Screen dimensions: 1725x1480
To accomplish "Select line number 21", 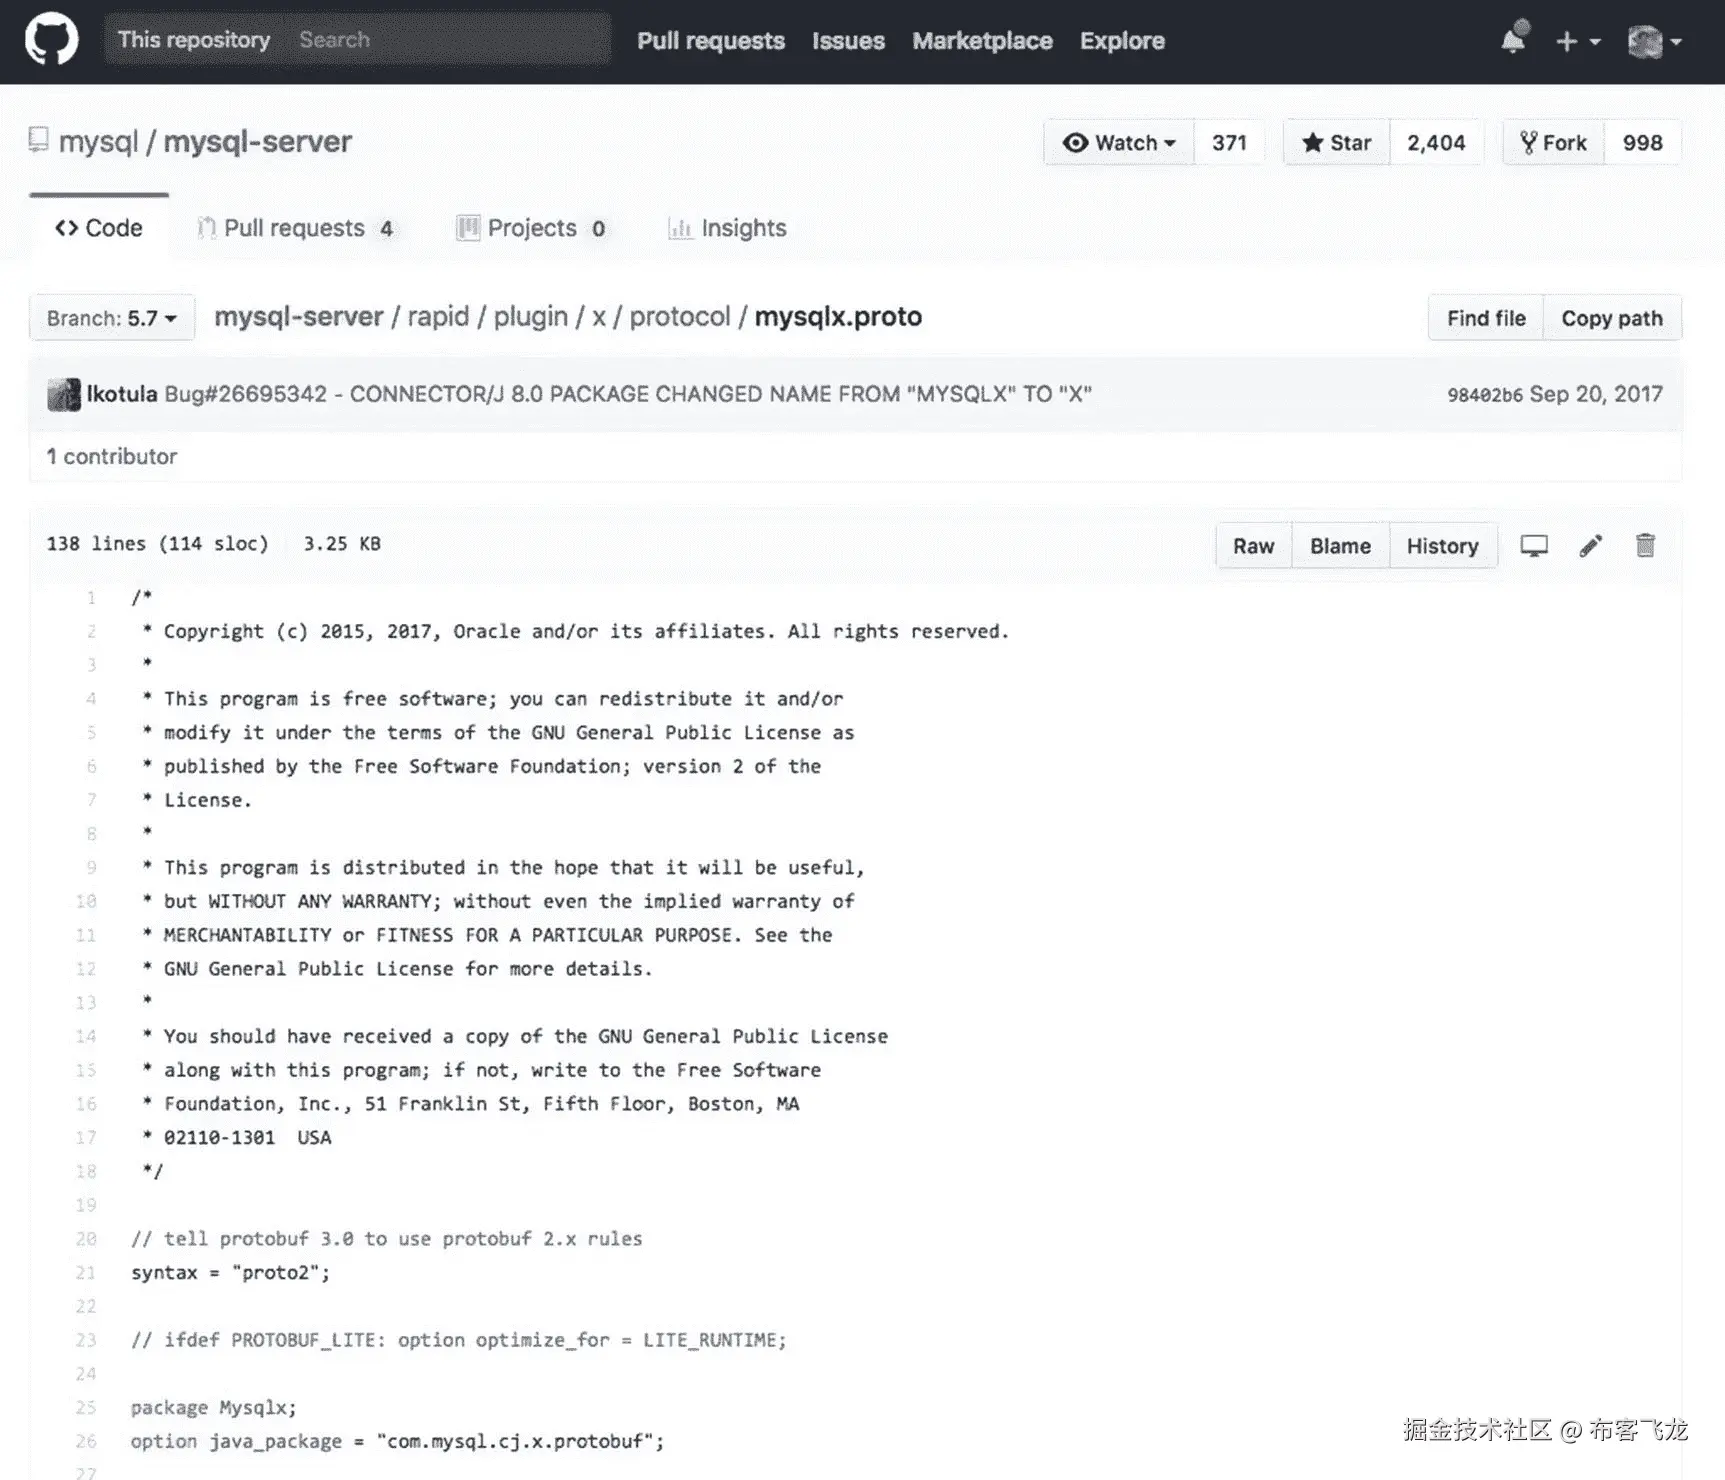I will click(86, 1273).
